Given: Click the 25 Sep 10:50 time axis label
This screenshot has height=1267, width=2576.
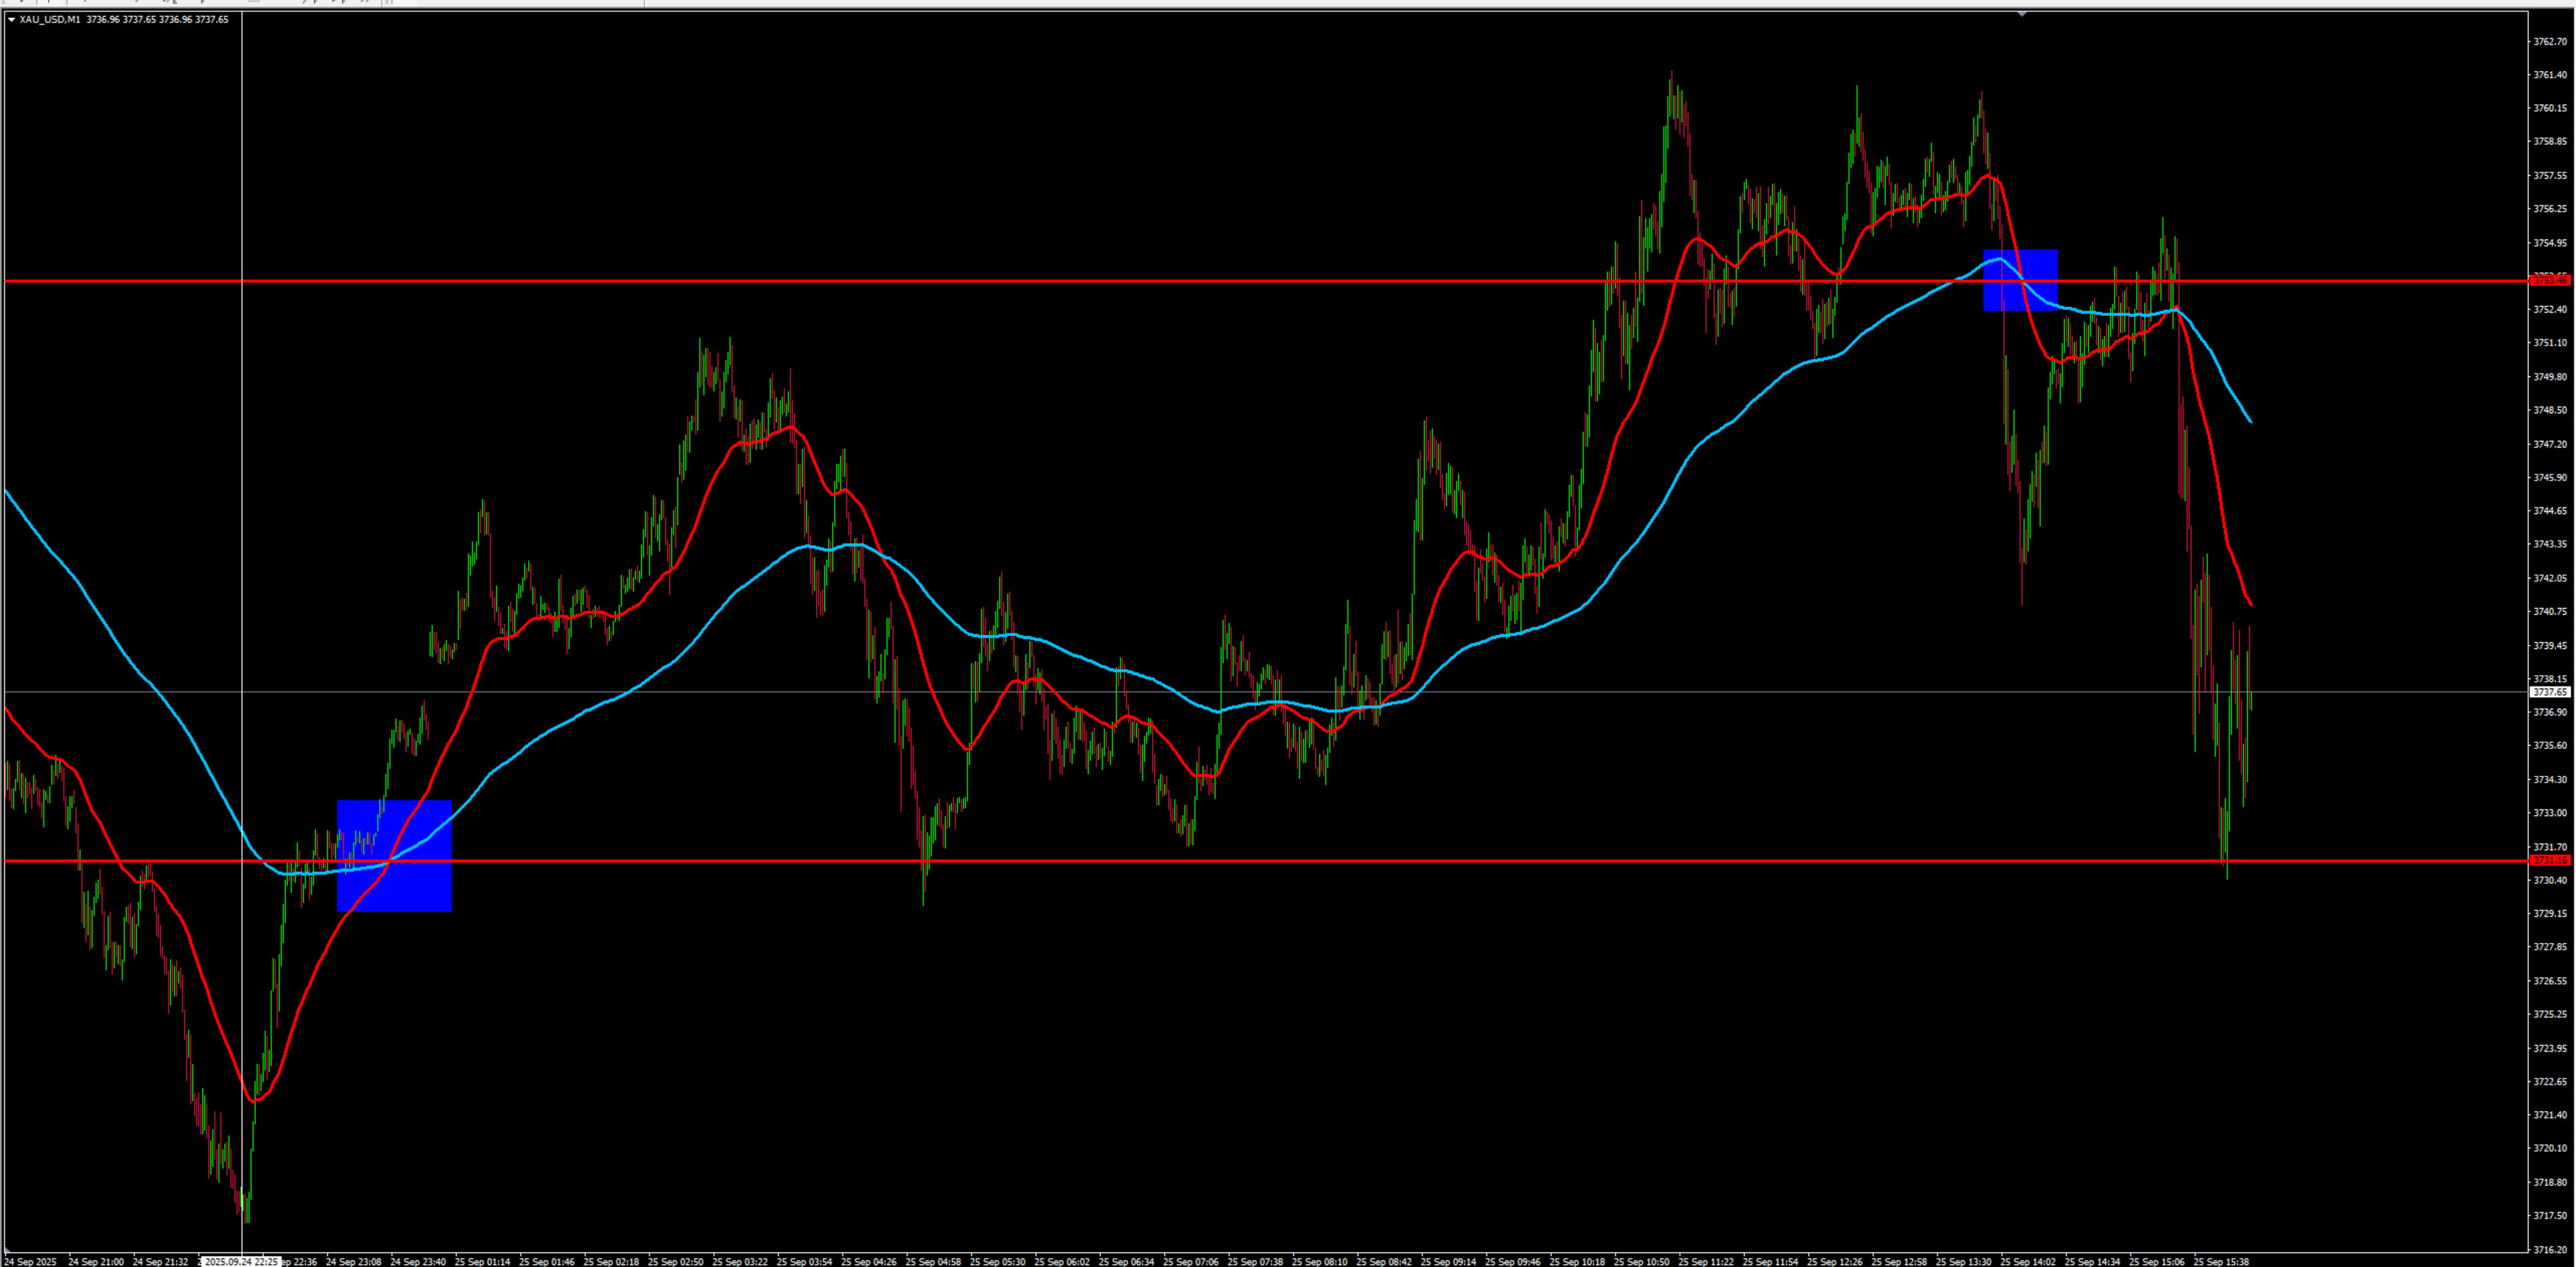Looking at the screenshot, I should click(1641, 1261).
